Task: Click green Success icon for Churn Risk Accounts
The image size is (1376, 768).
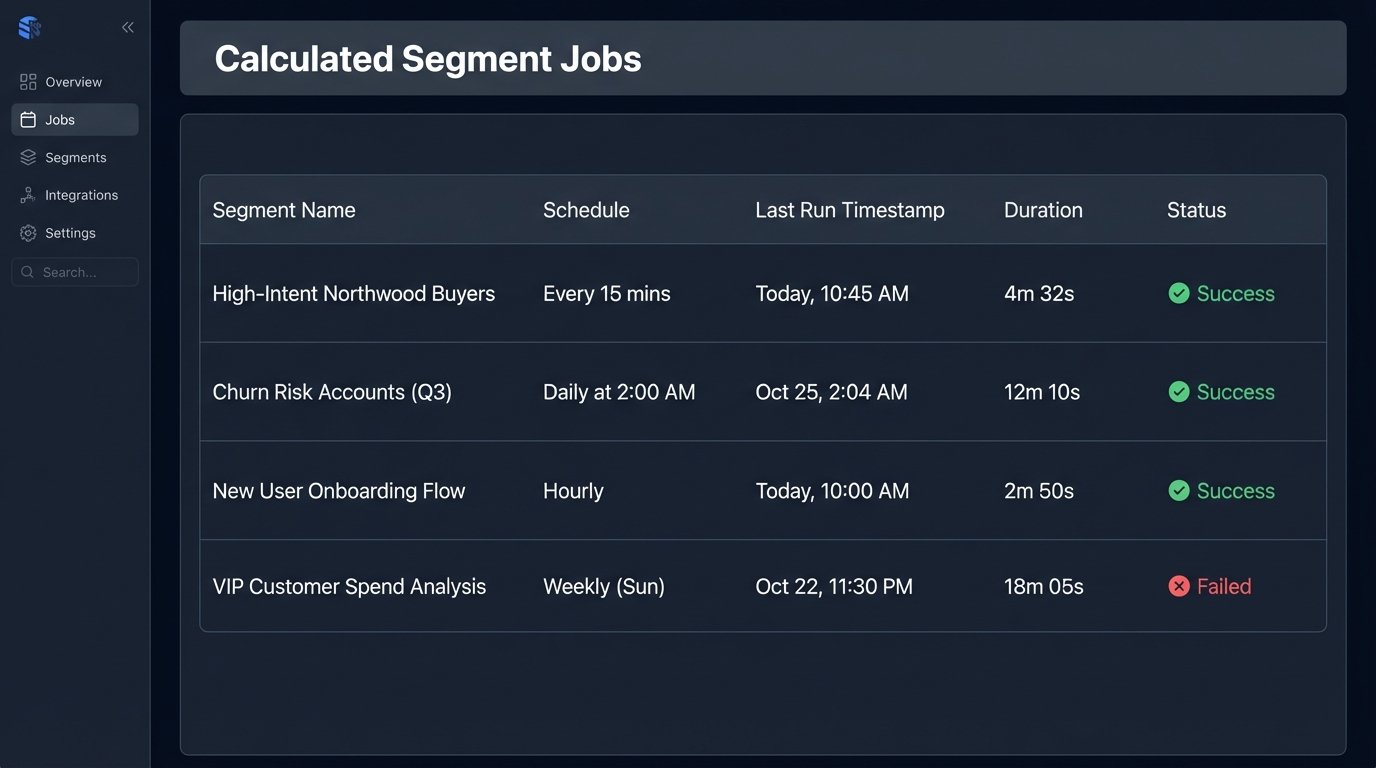Action: [x=1179, y=392]
